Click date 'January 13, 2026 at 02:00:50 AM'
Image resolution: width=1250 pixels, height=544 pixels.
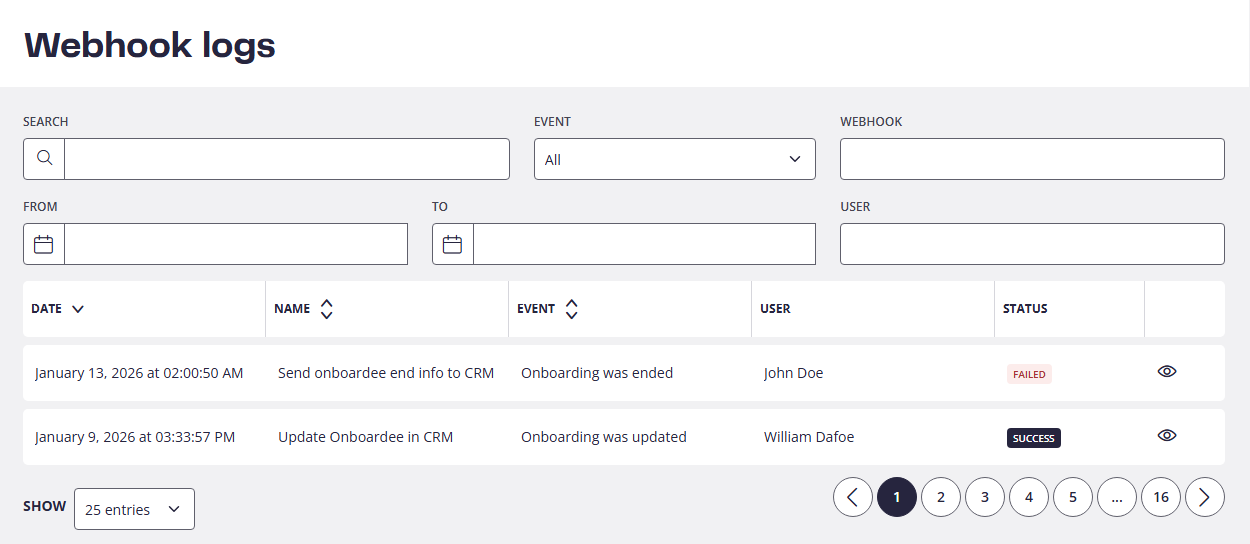click(139, 373)
